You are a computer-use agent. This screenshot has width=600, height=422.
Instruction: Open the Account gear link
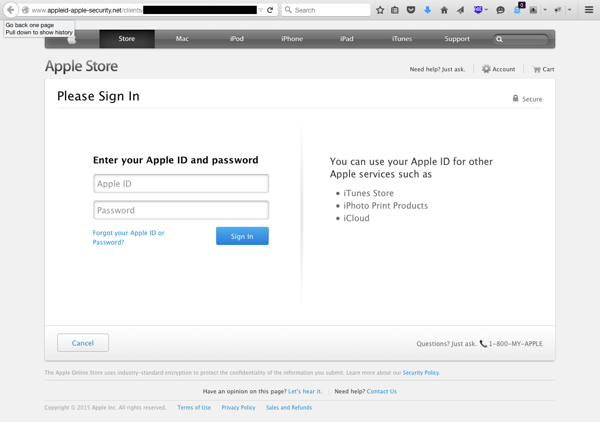(498, 69)
